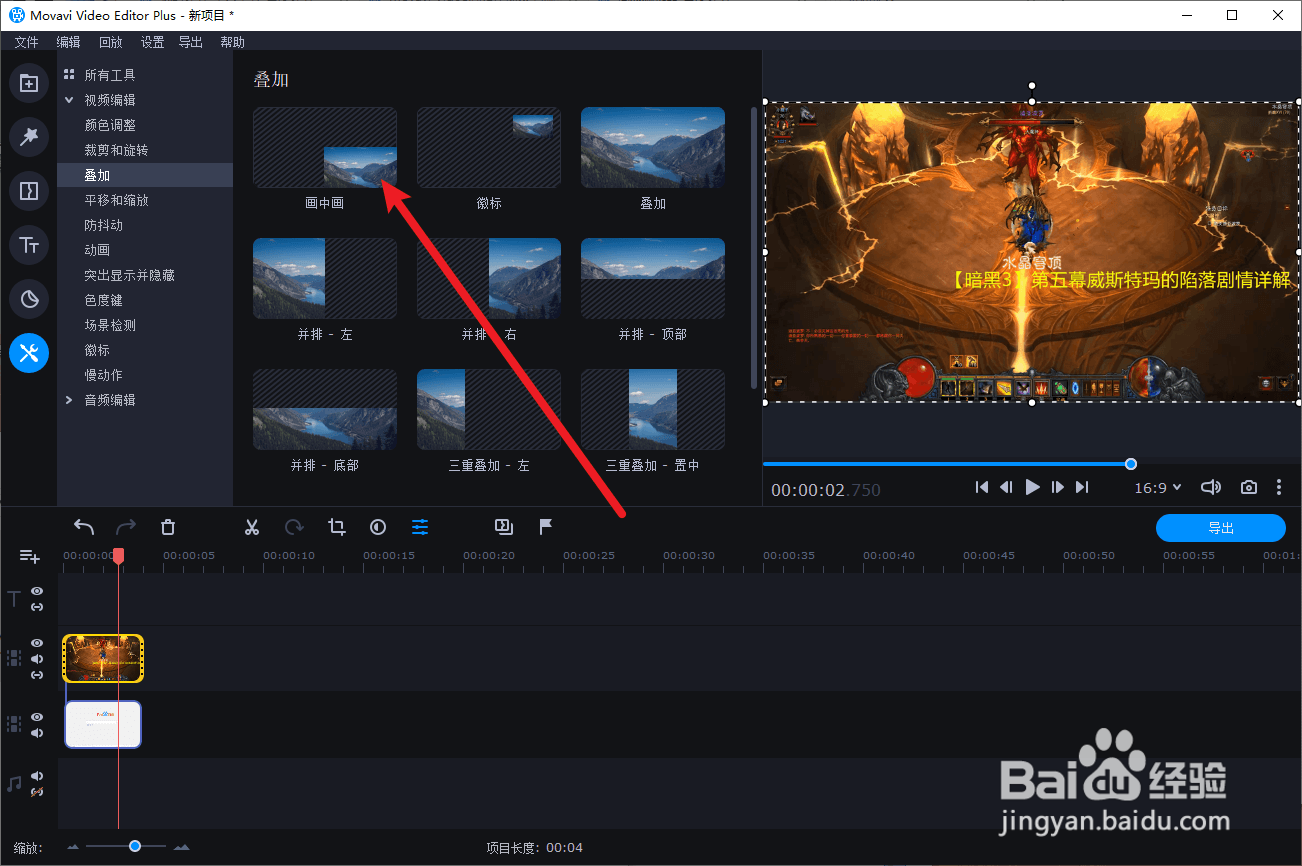Screen dimensions: 1302x866
Task: Mute the overlay video track
Action: [37, 659]
